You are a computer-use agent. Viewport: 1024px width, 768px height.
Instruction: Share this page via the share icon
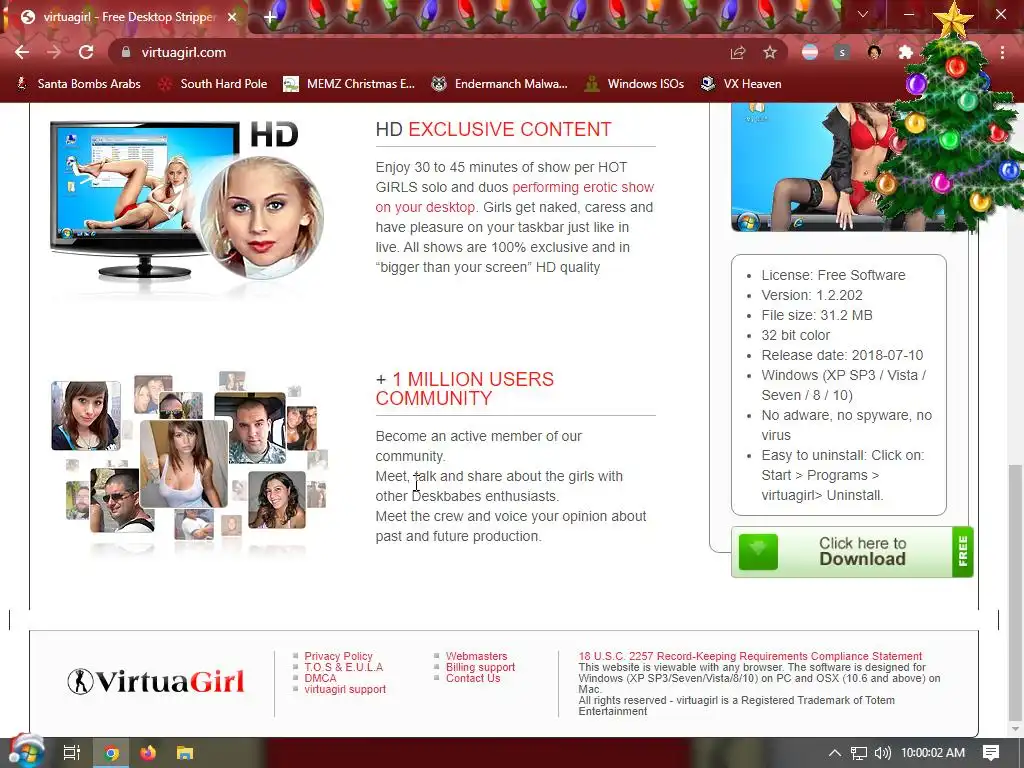click(x=738, y=52)
